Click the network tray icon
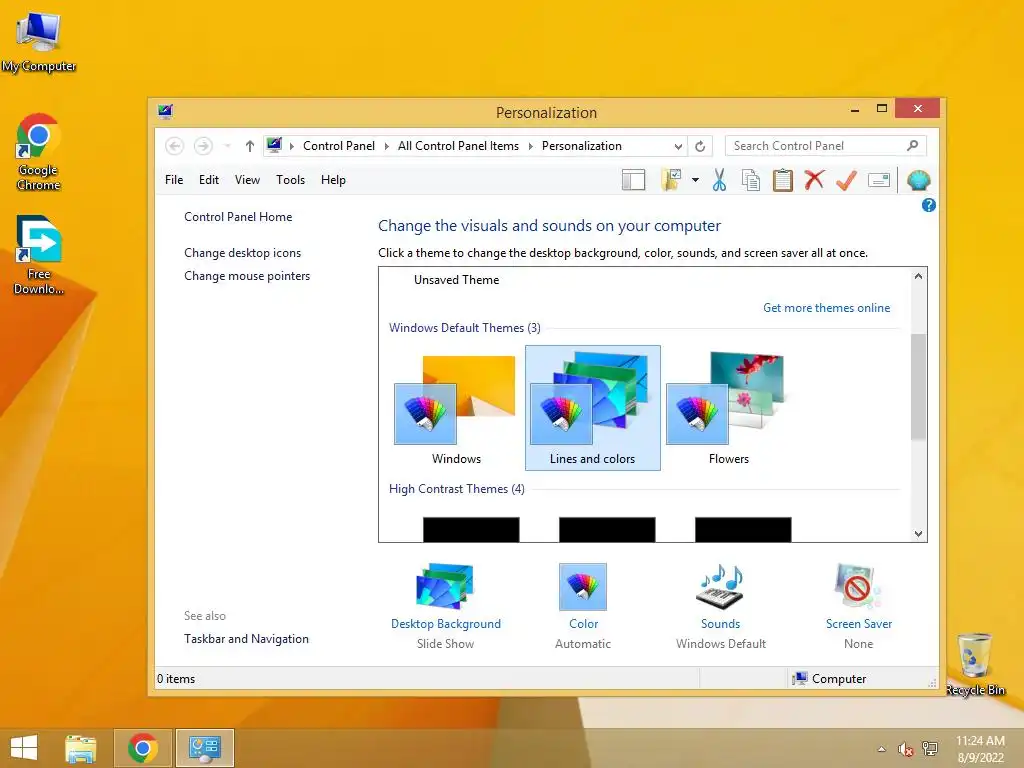The height and width of the screenshot is (768, 1024). (x=929, y=748)
